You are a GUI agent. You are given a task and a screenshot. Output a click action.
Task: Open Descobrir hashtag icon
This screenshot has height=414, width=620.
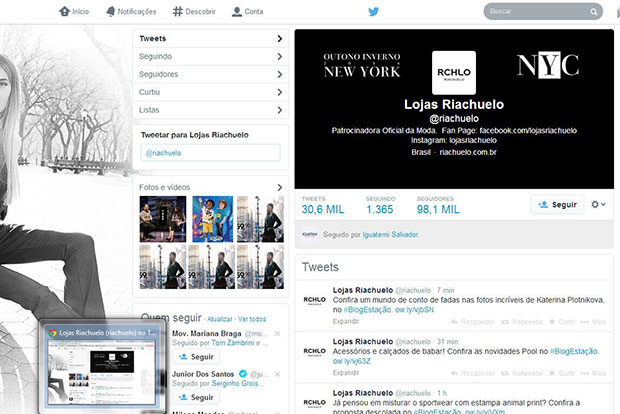tap(178, 11)
